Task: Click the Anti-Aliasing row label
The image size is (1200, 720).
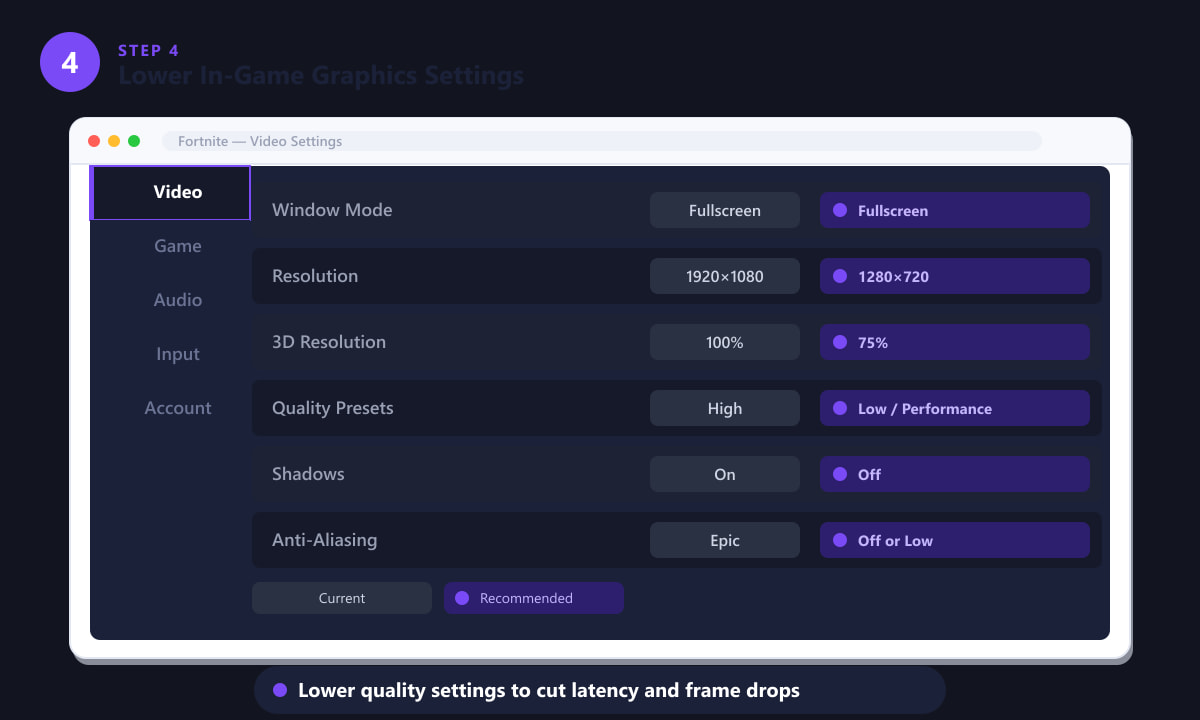Action: pyautogui.click(x=325, y=540)
